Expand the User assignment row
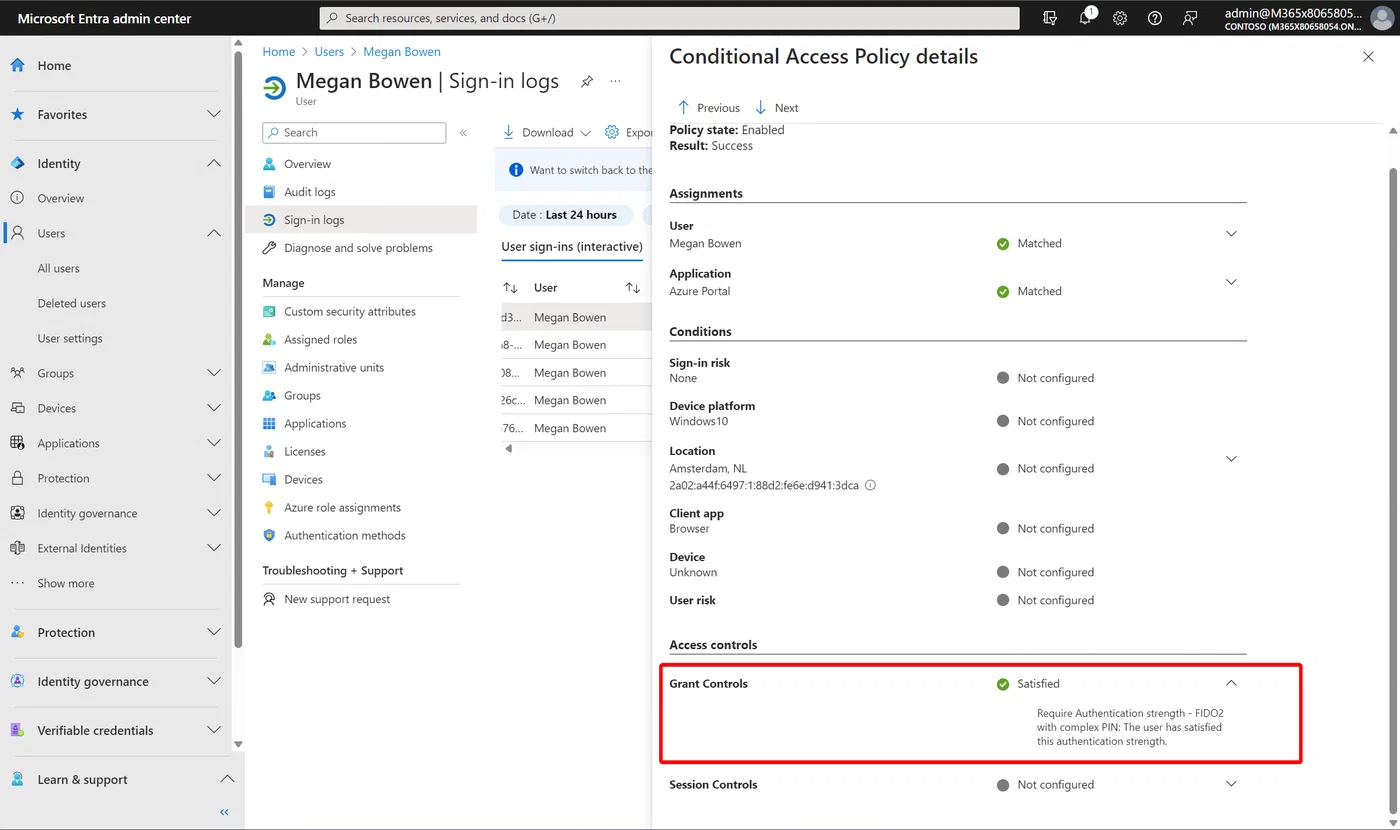 [x=1231, y=234]
